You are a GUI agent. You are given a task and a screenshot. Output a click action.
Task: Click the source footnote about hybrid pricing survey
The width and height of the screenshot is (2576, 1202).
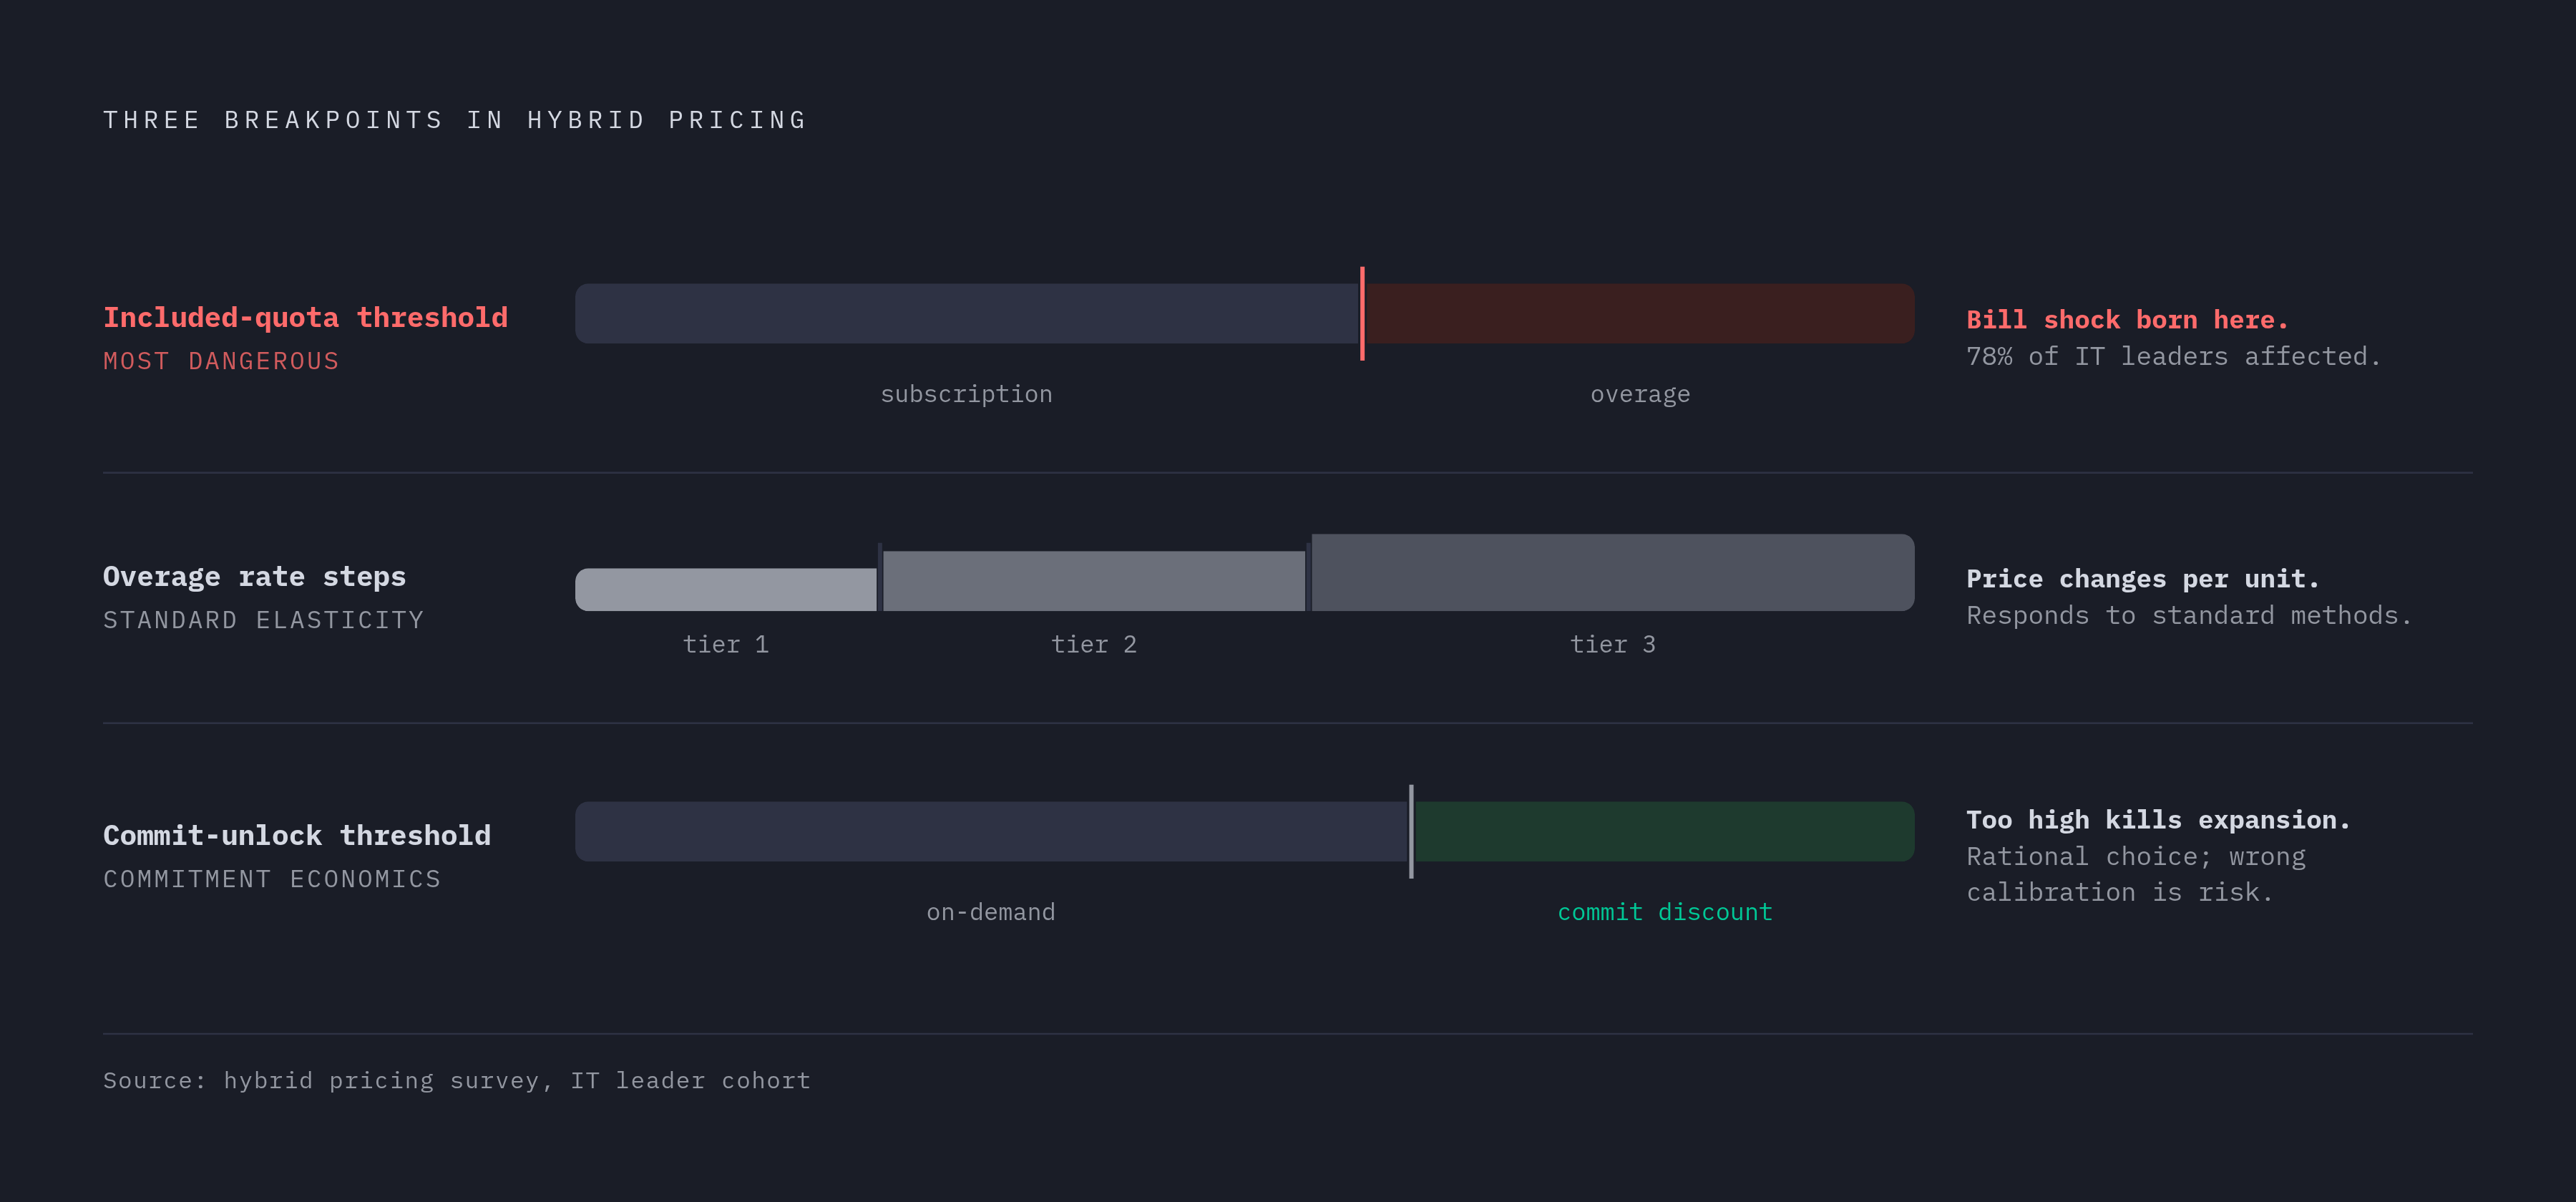[x=457, y=1080]
